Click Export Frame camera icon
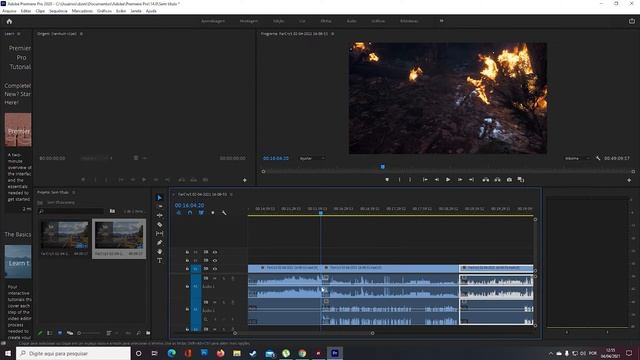 click(x=509, y=180)
